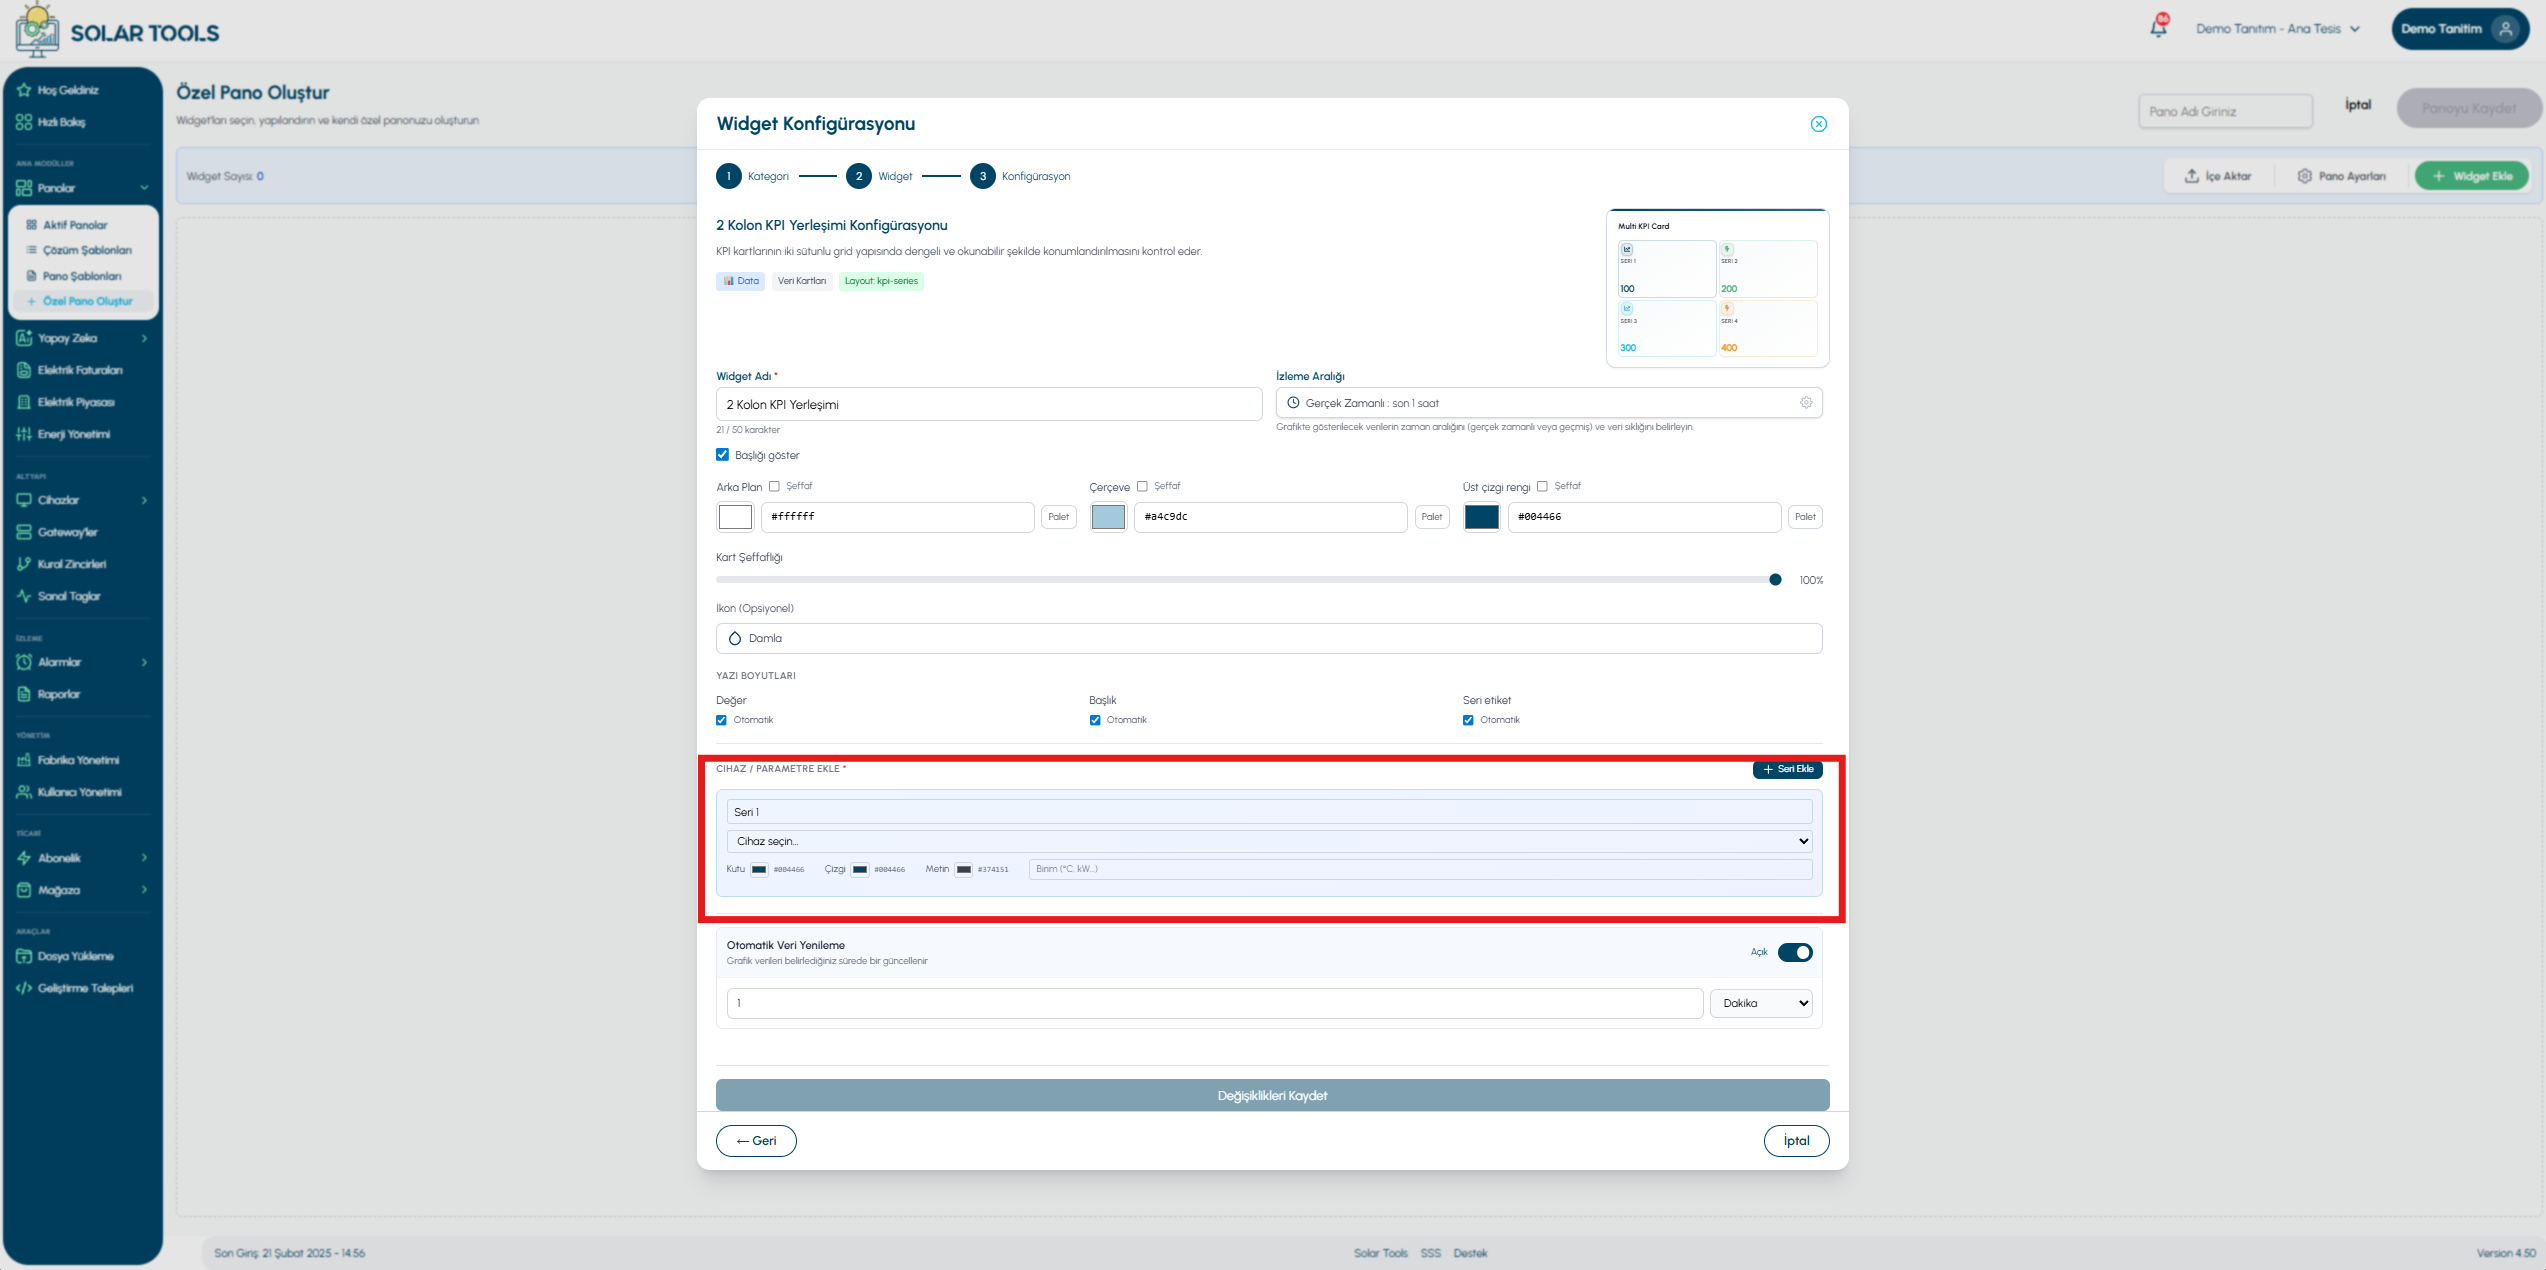Select Aktif Panolar in sidebar
This screenshot has width=2546, height=1270.
75,225
